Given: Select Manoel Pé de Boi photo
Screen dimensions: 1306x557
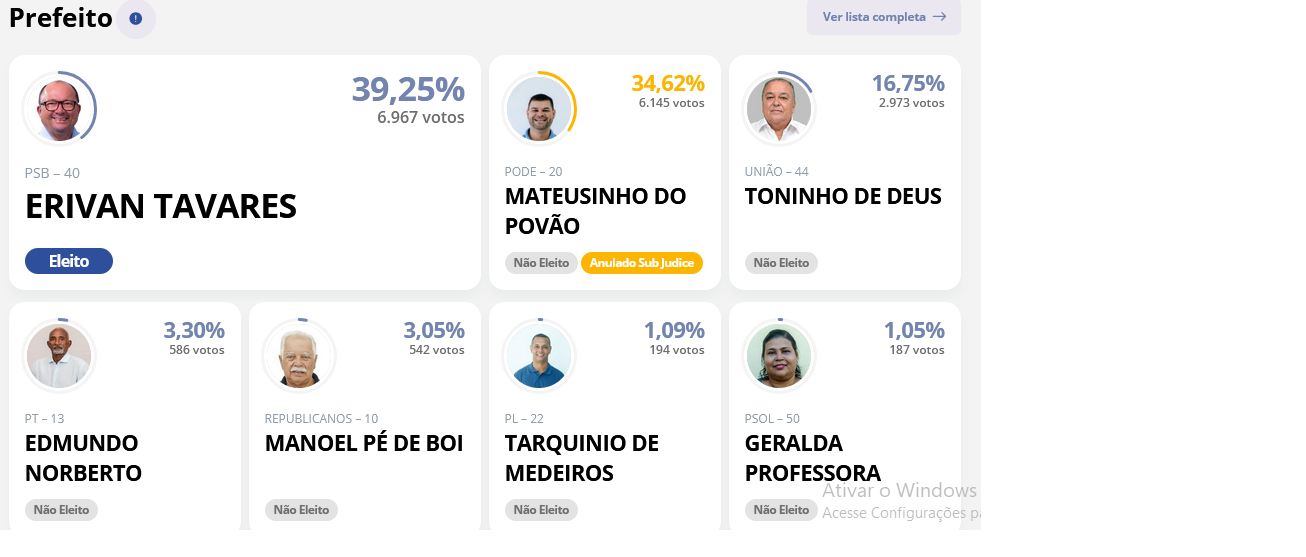Looking at the screenshot, I should tap(299, 356).
